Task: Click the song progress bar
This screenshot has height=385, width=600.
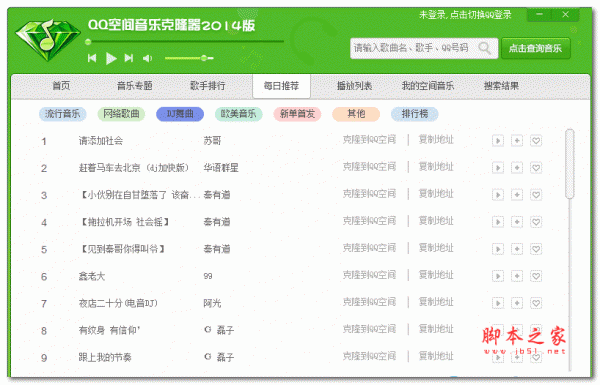Action: click(x=186, y=41)
